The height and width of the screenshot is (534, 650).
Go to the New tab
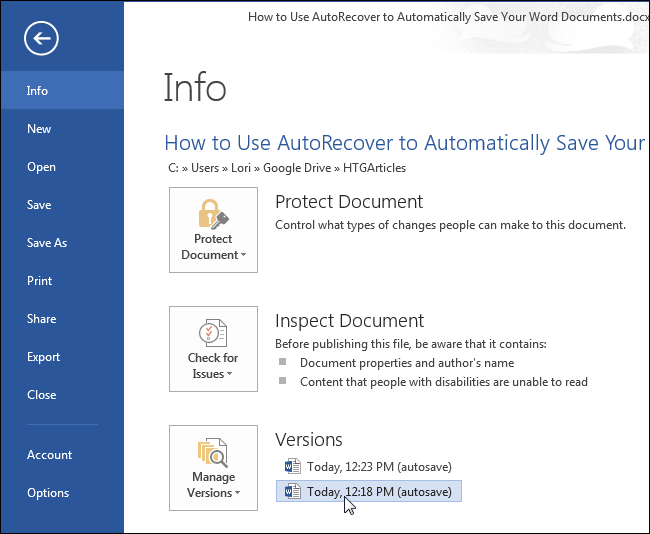click(39, 129)
